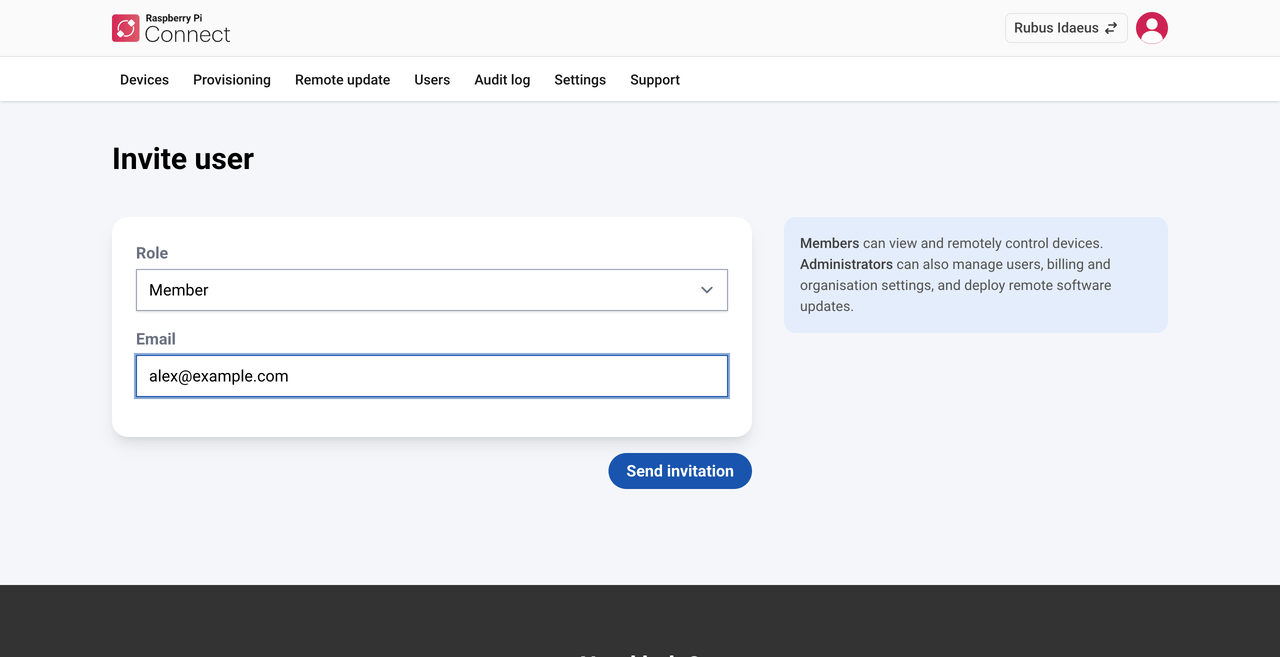View the Audit log
This screenshot has width=1280, height=657.
[x=502, y=80]
